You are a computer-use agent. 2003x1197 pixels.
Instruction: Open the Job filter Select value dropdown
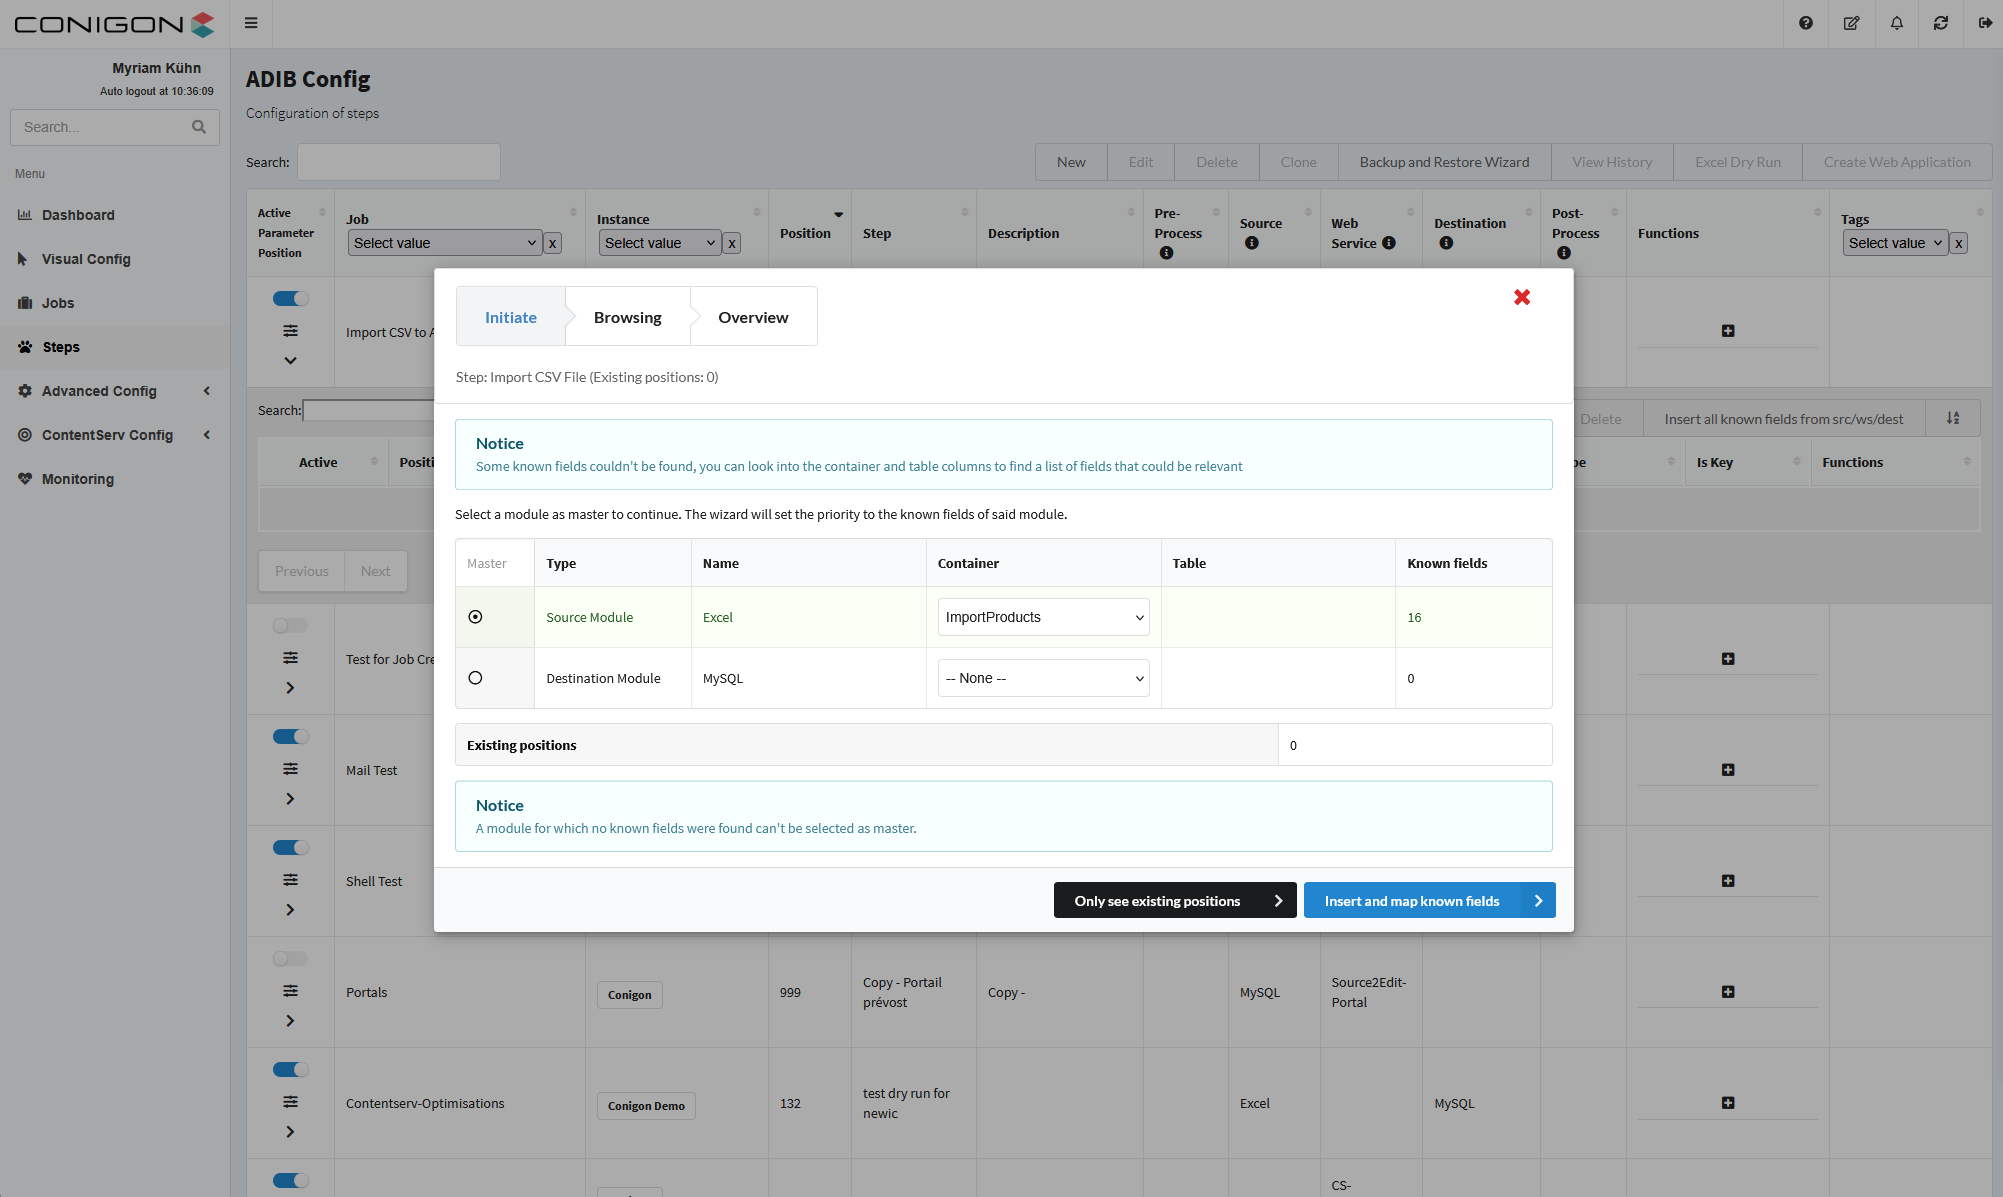click(445, 243)
